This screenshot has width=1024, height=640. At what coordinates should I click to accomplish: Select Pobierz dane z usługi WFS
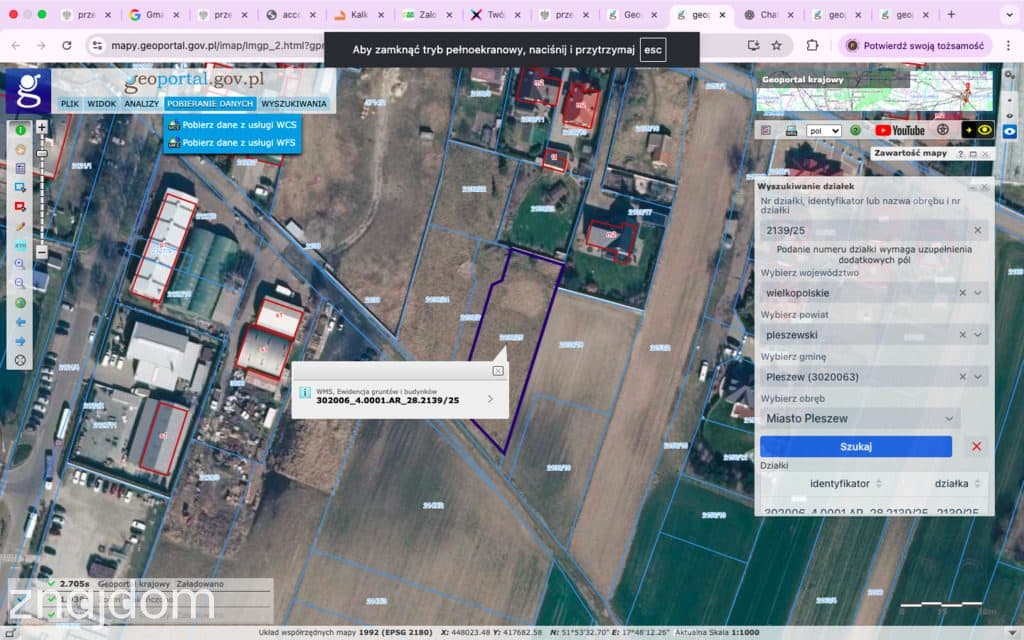(233, 142)
